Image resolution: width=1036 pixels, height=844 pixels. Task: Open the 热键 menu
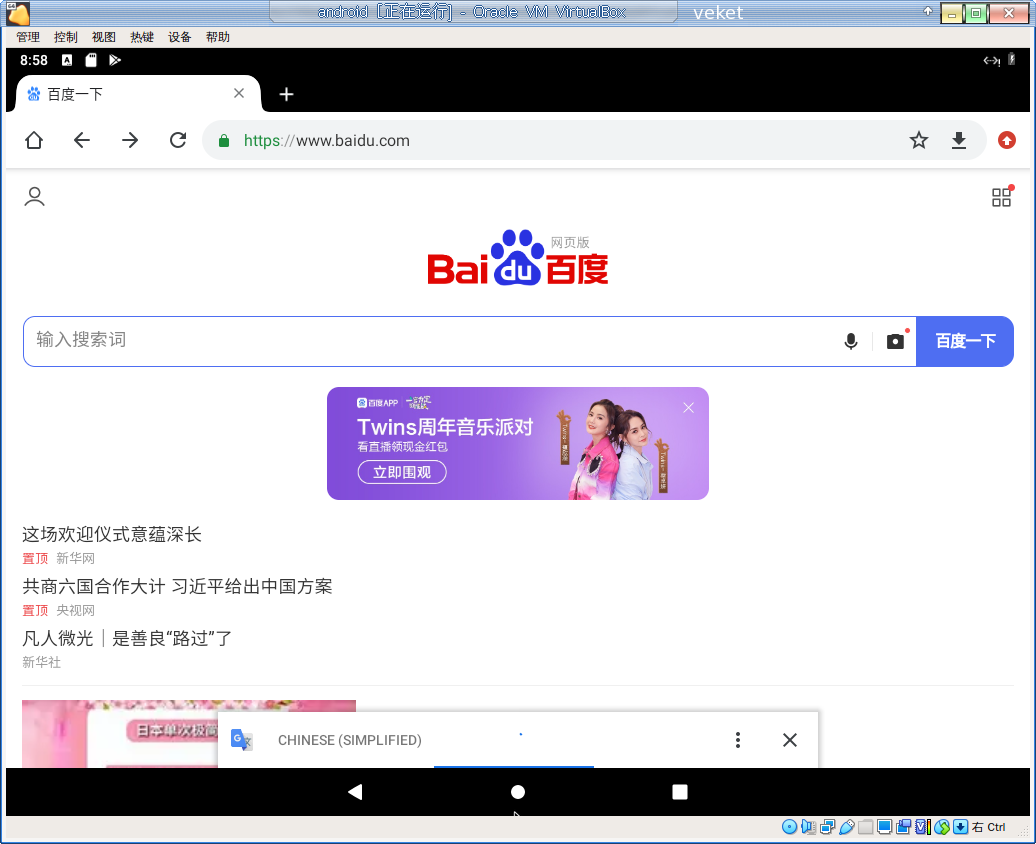point(141,37)
